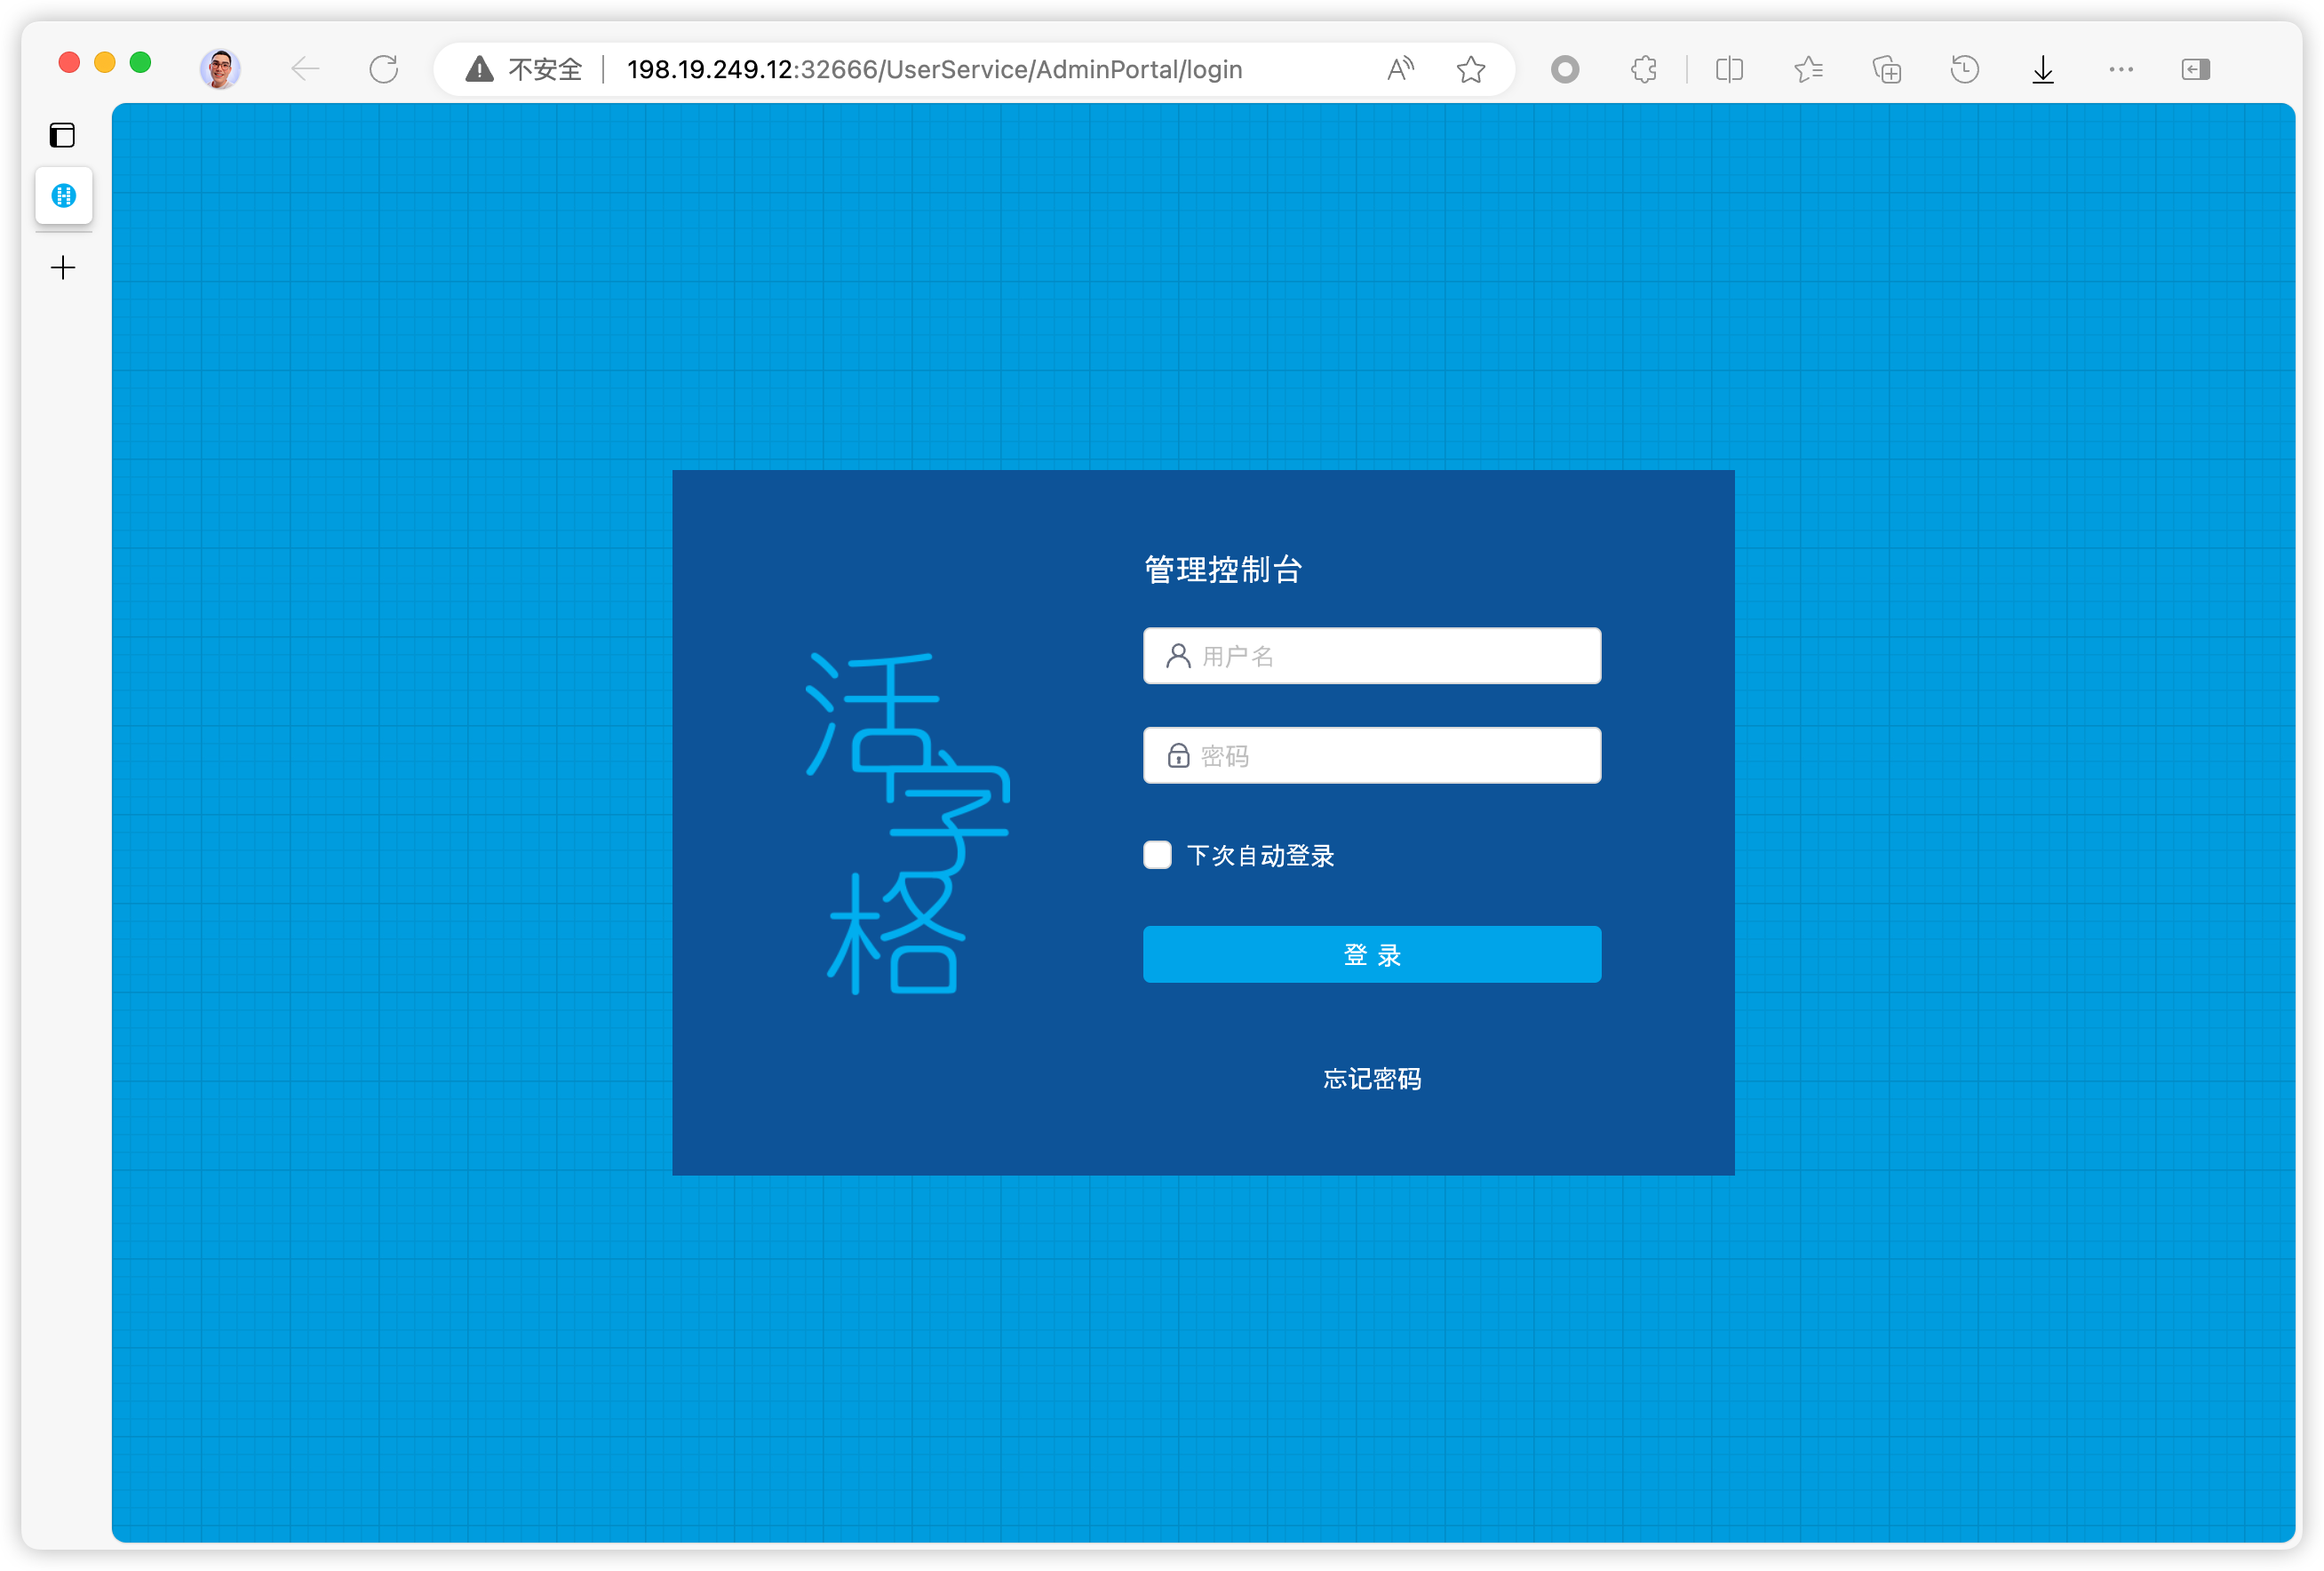Click the 不安全 security label
2324x1571 pixels.
point(545,69)
